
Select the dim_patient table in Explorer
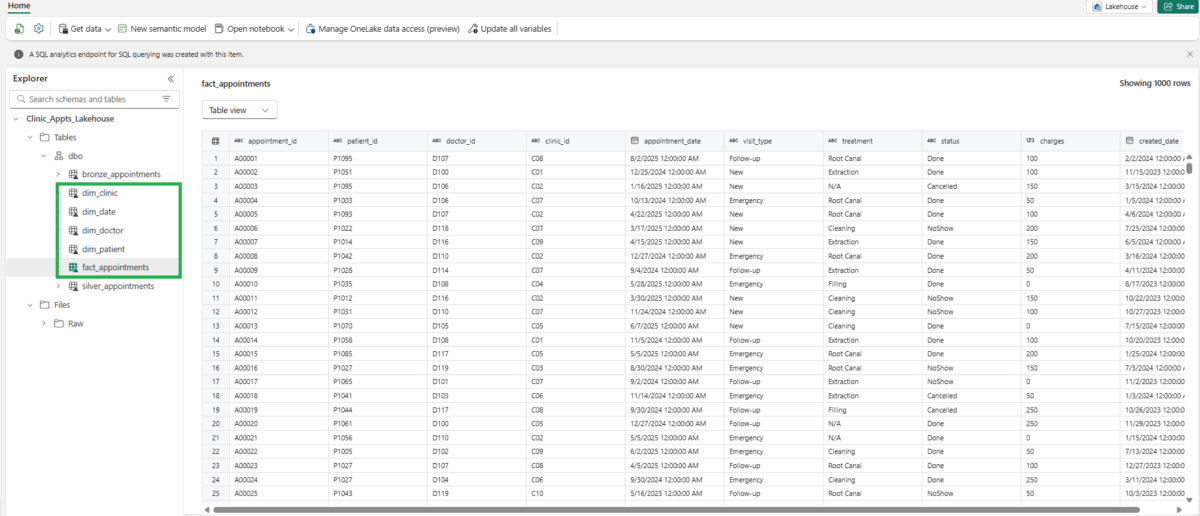[103, 249]
